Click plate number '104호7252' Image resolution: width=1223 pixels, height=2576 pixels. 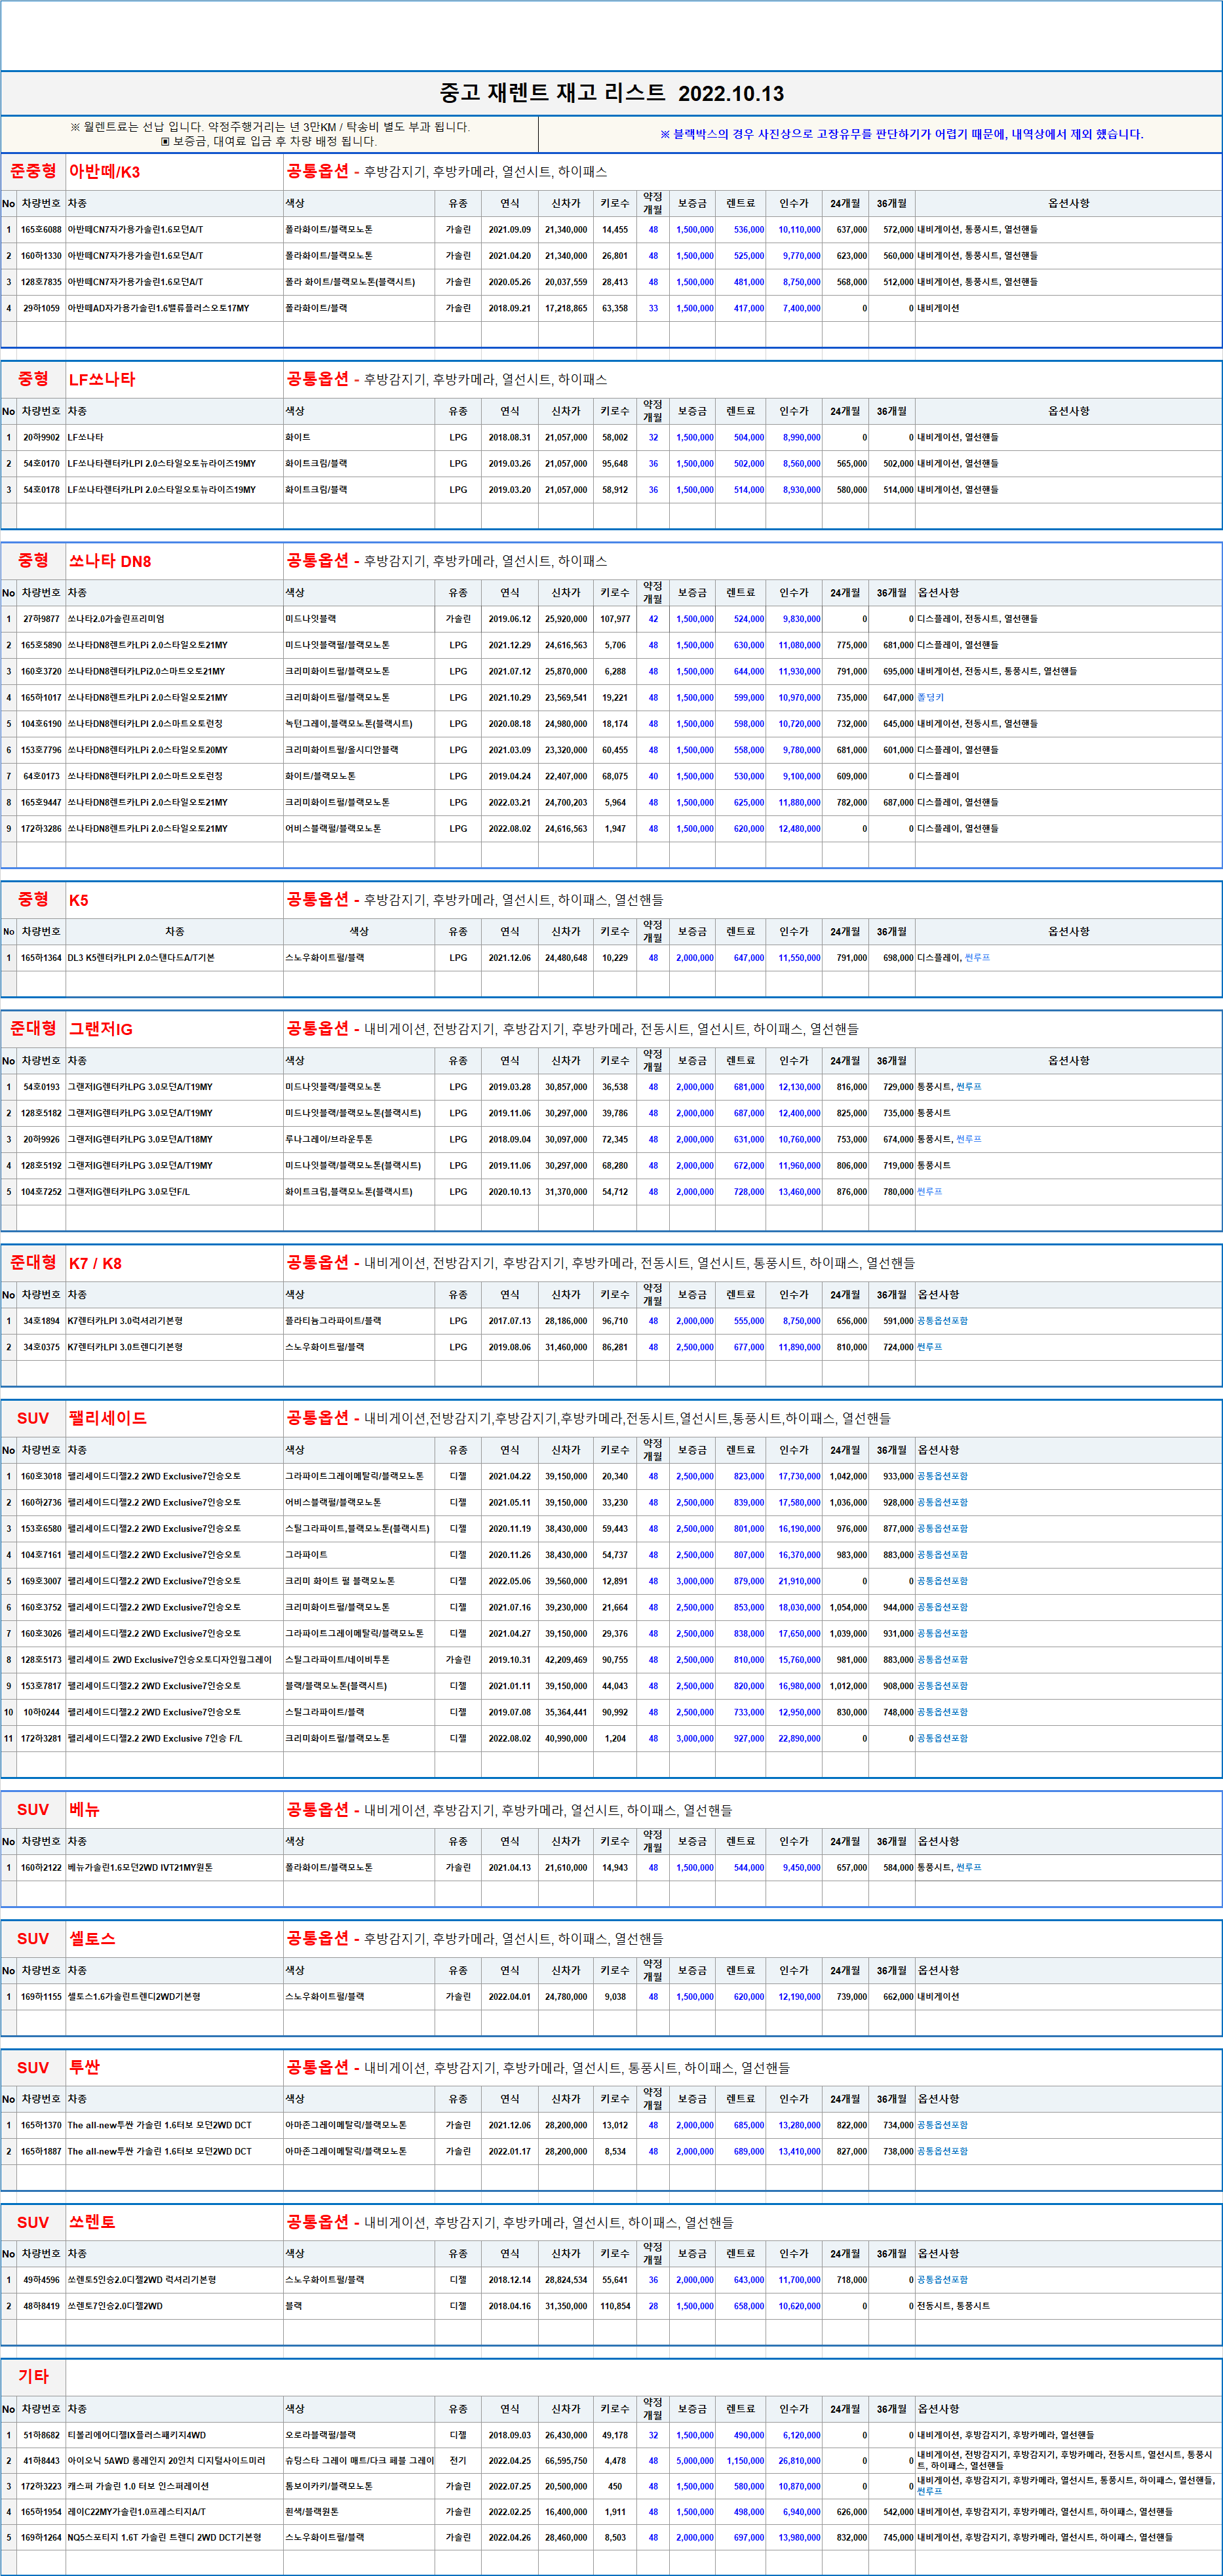(x=41, y=1192)
